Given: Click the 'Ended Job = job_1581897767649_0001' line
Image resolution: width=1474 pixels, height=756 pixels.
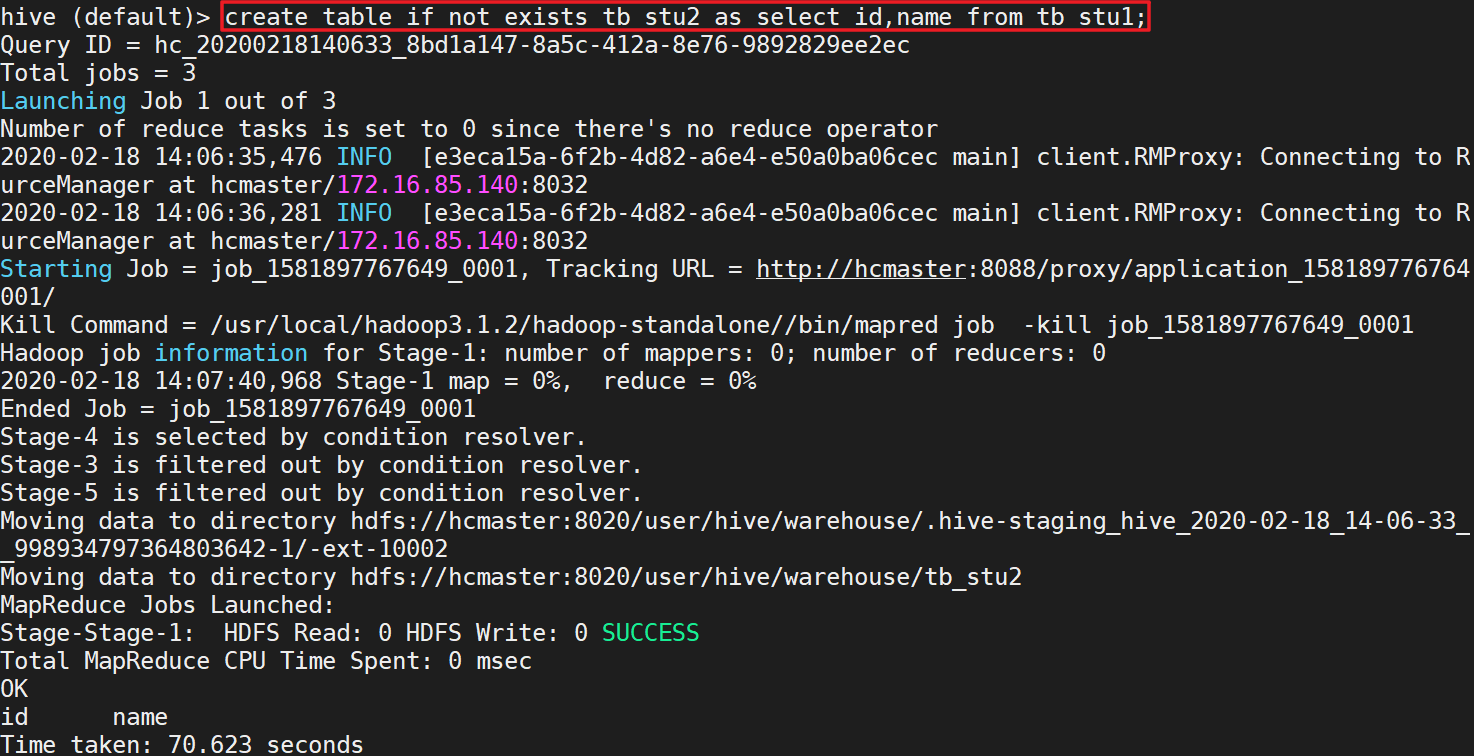Looking at the screenshot, I should coord(238,409).
